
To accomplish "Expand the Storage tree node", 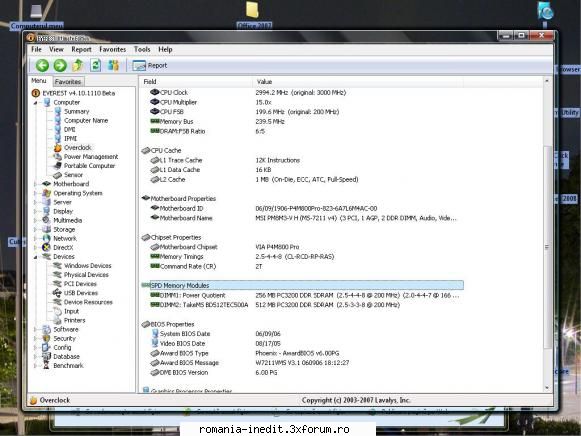I will 36,229.
